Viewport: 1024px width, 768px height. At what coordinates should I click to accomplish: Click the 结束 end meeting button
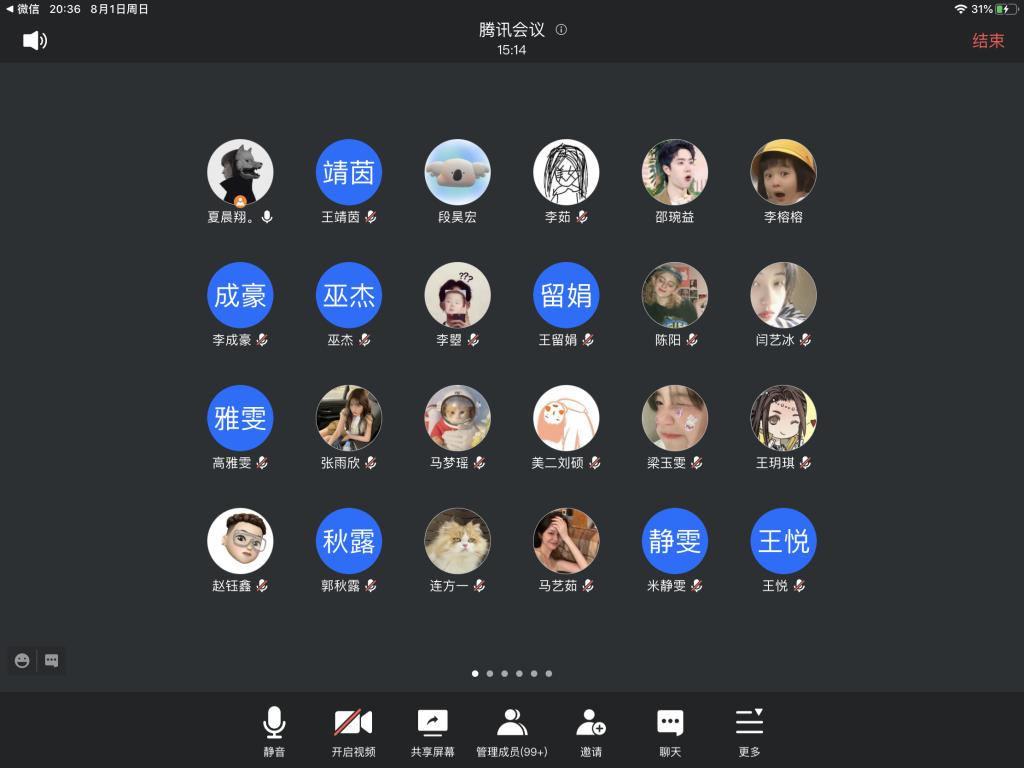click(x=988, y=41)
